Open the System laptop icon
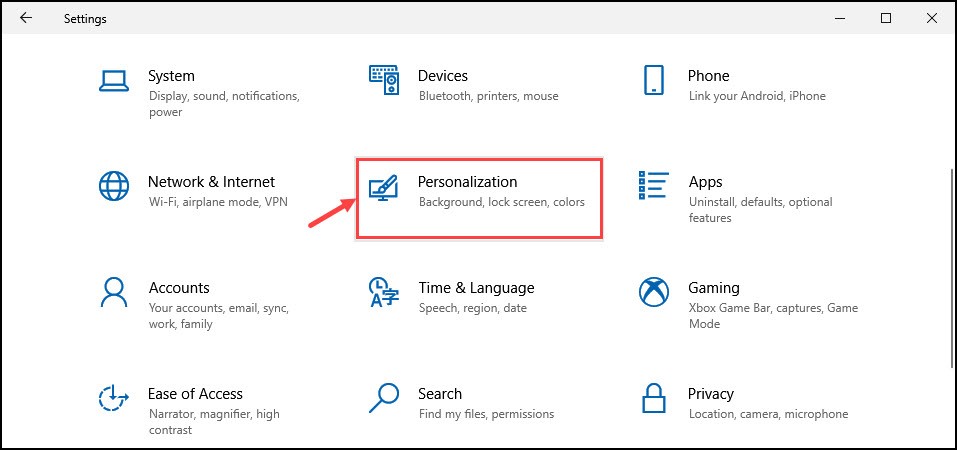Image resolution: width=957 pixels, height=450 pixels. pyautogui.click(x=114, y=81)
